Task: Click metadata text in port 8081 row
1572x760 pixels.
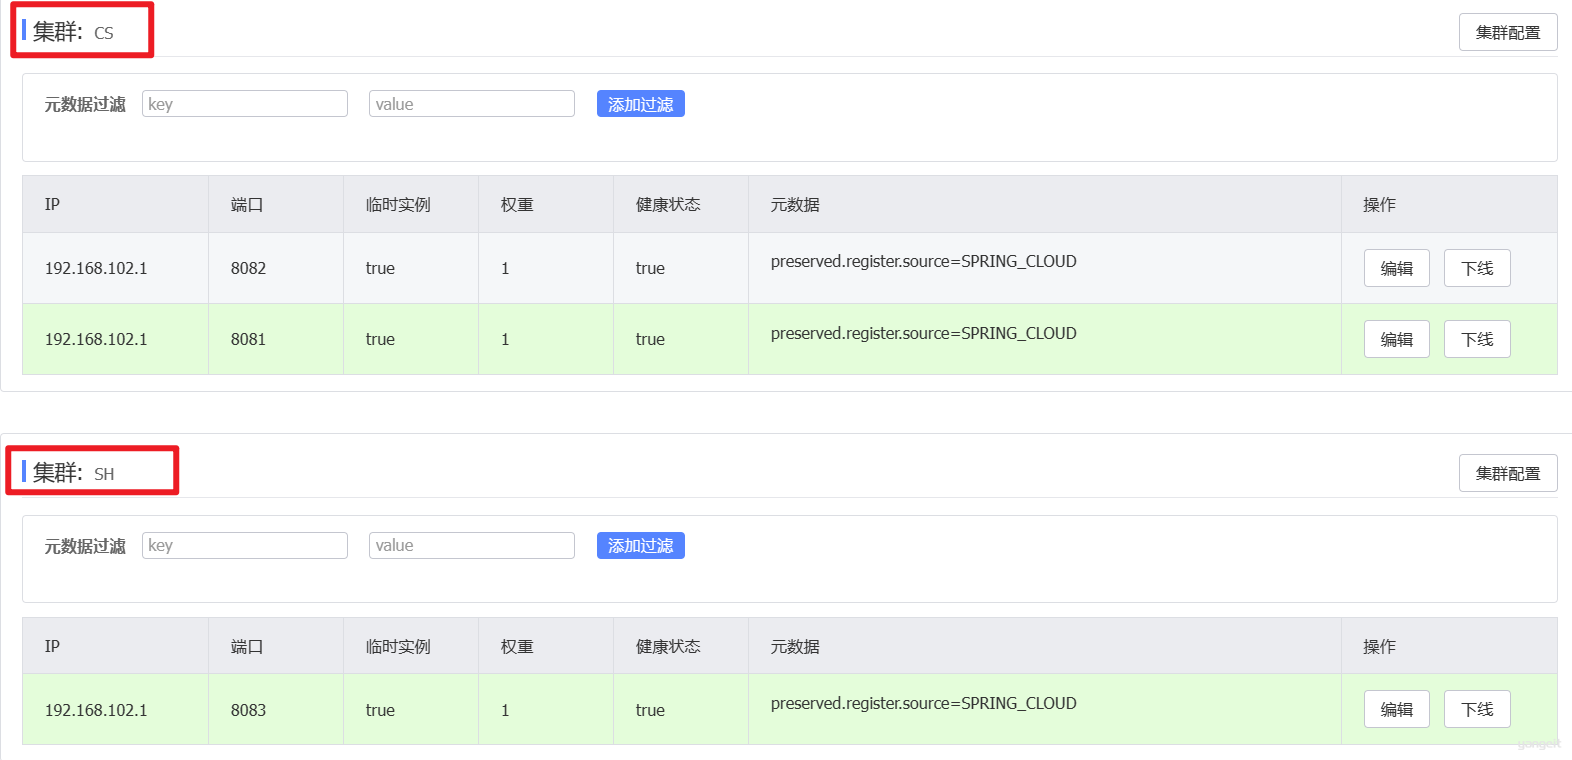Action: (x=924, y=333)
